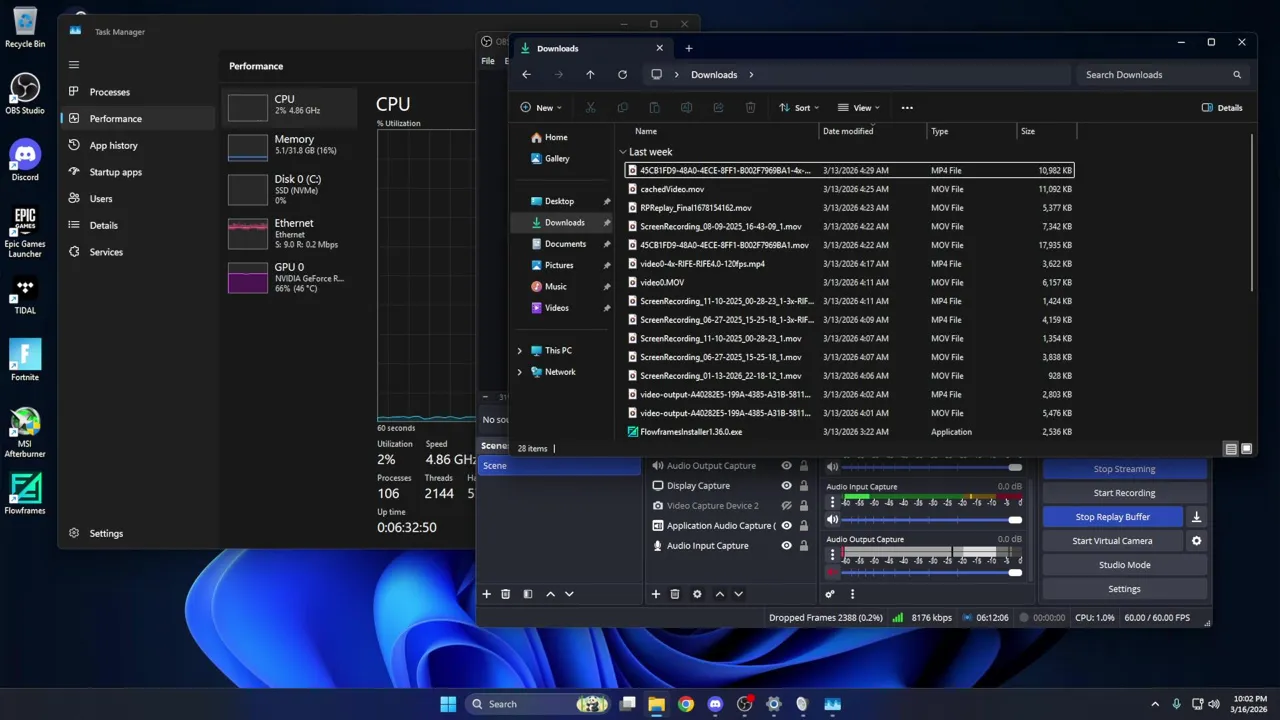Open the Flowframes desktop shortcut
The height and width of the screenshot is (720, 1280).
tap(25, 493)
